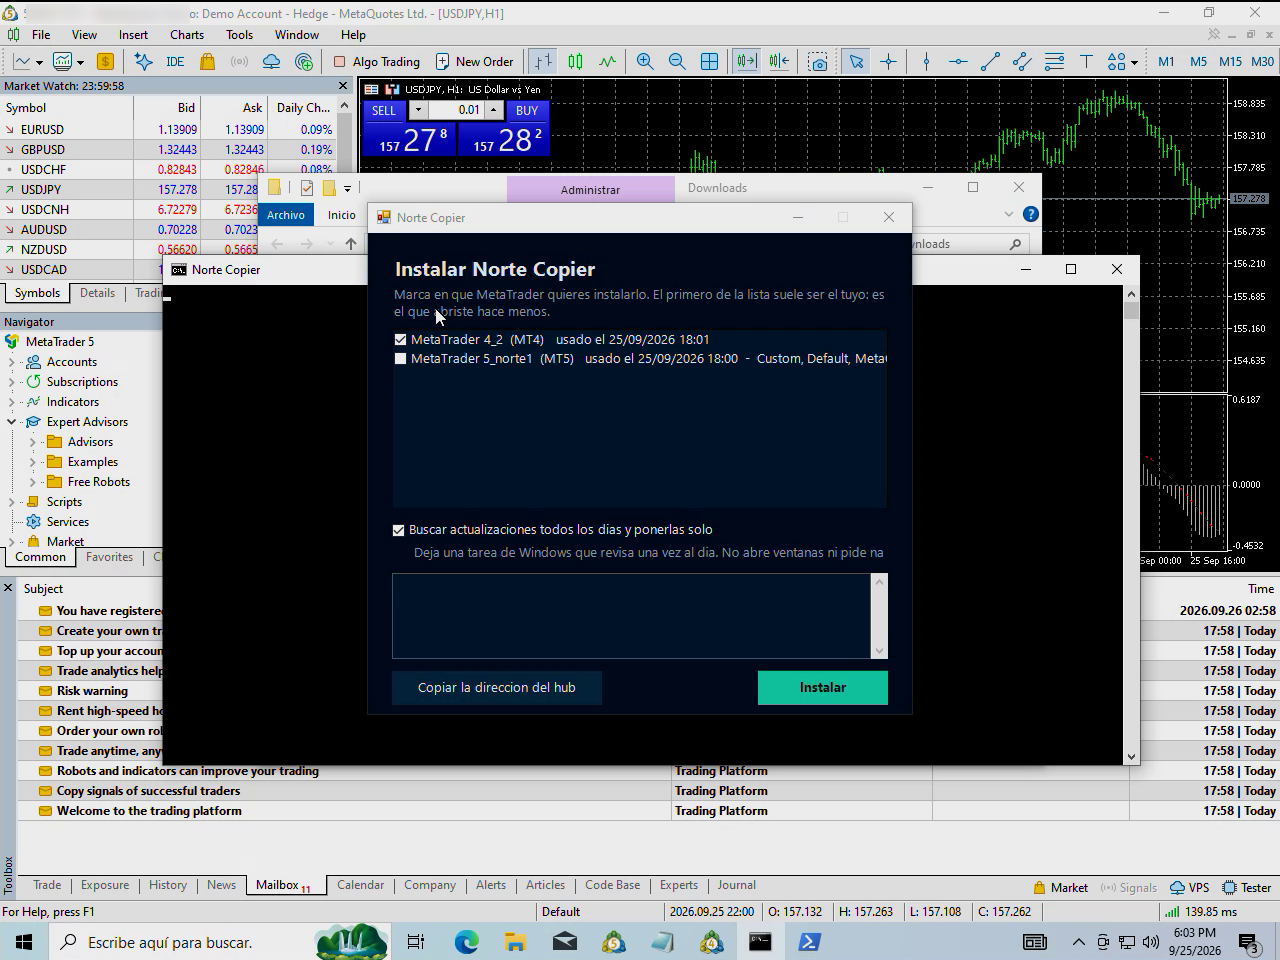Open the Tools menu
This screenshot has height=960, width=1280.
tap(239, 34)
